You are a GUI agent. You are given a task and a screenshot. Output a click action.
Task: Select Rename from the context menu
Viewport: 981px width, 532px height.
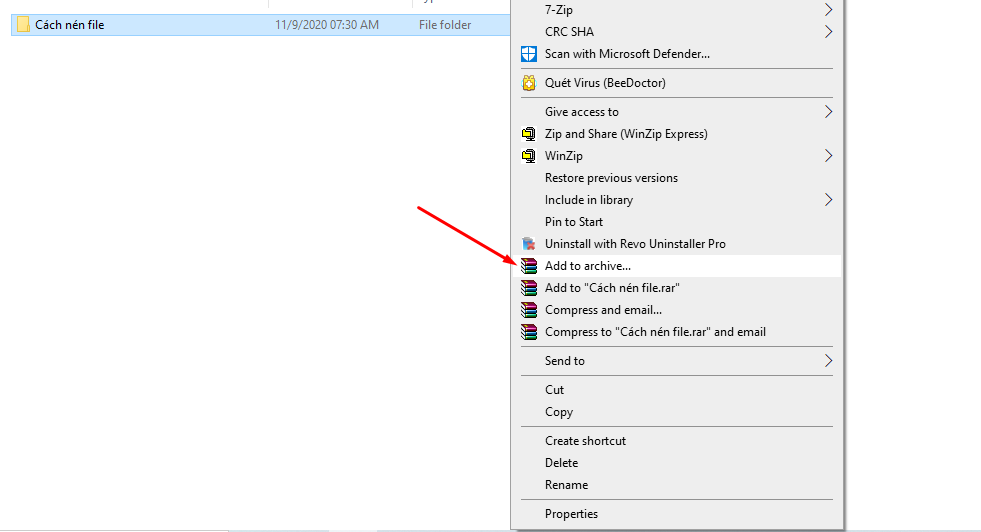point(566,484)
